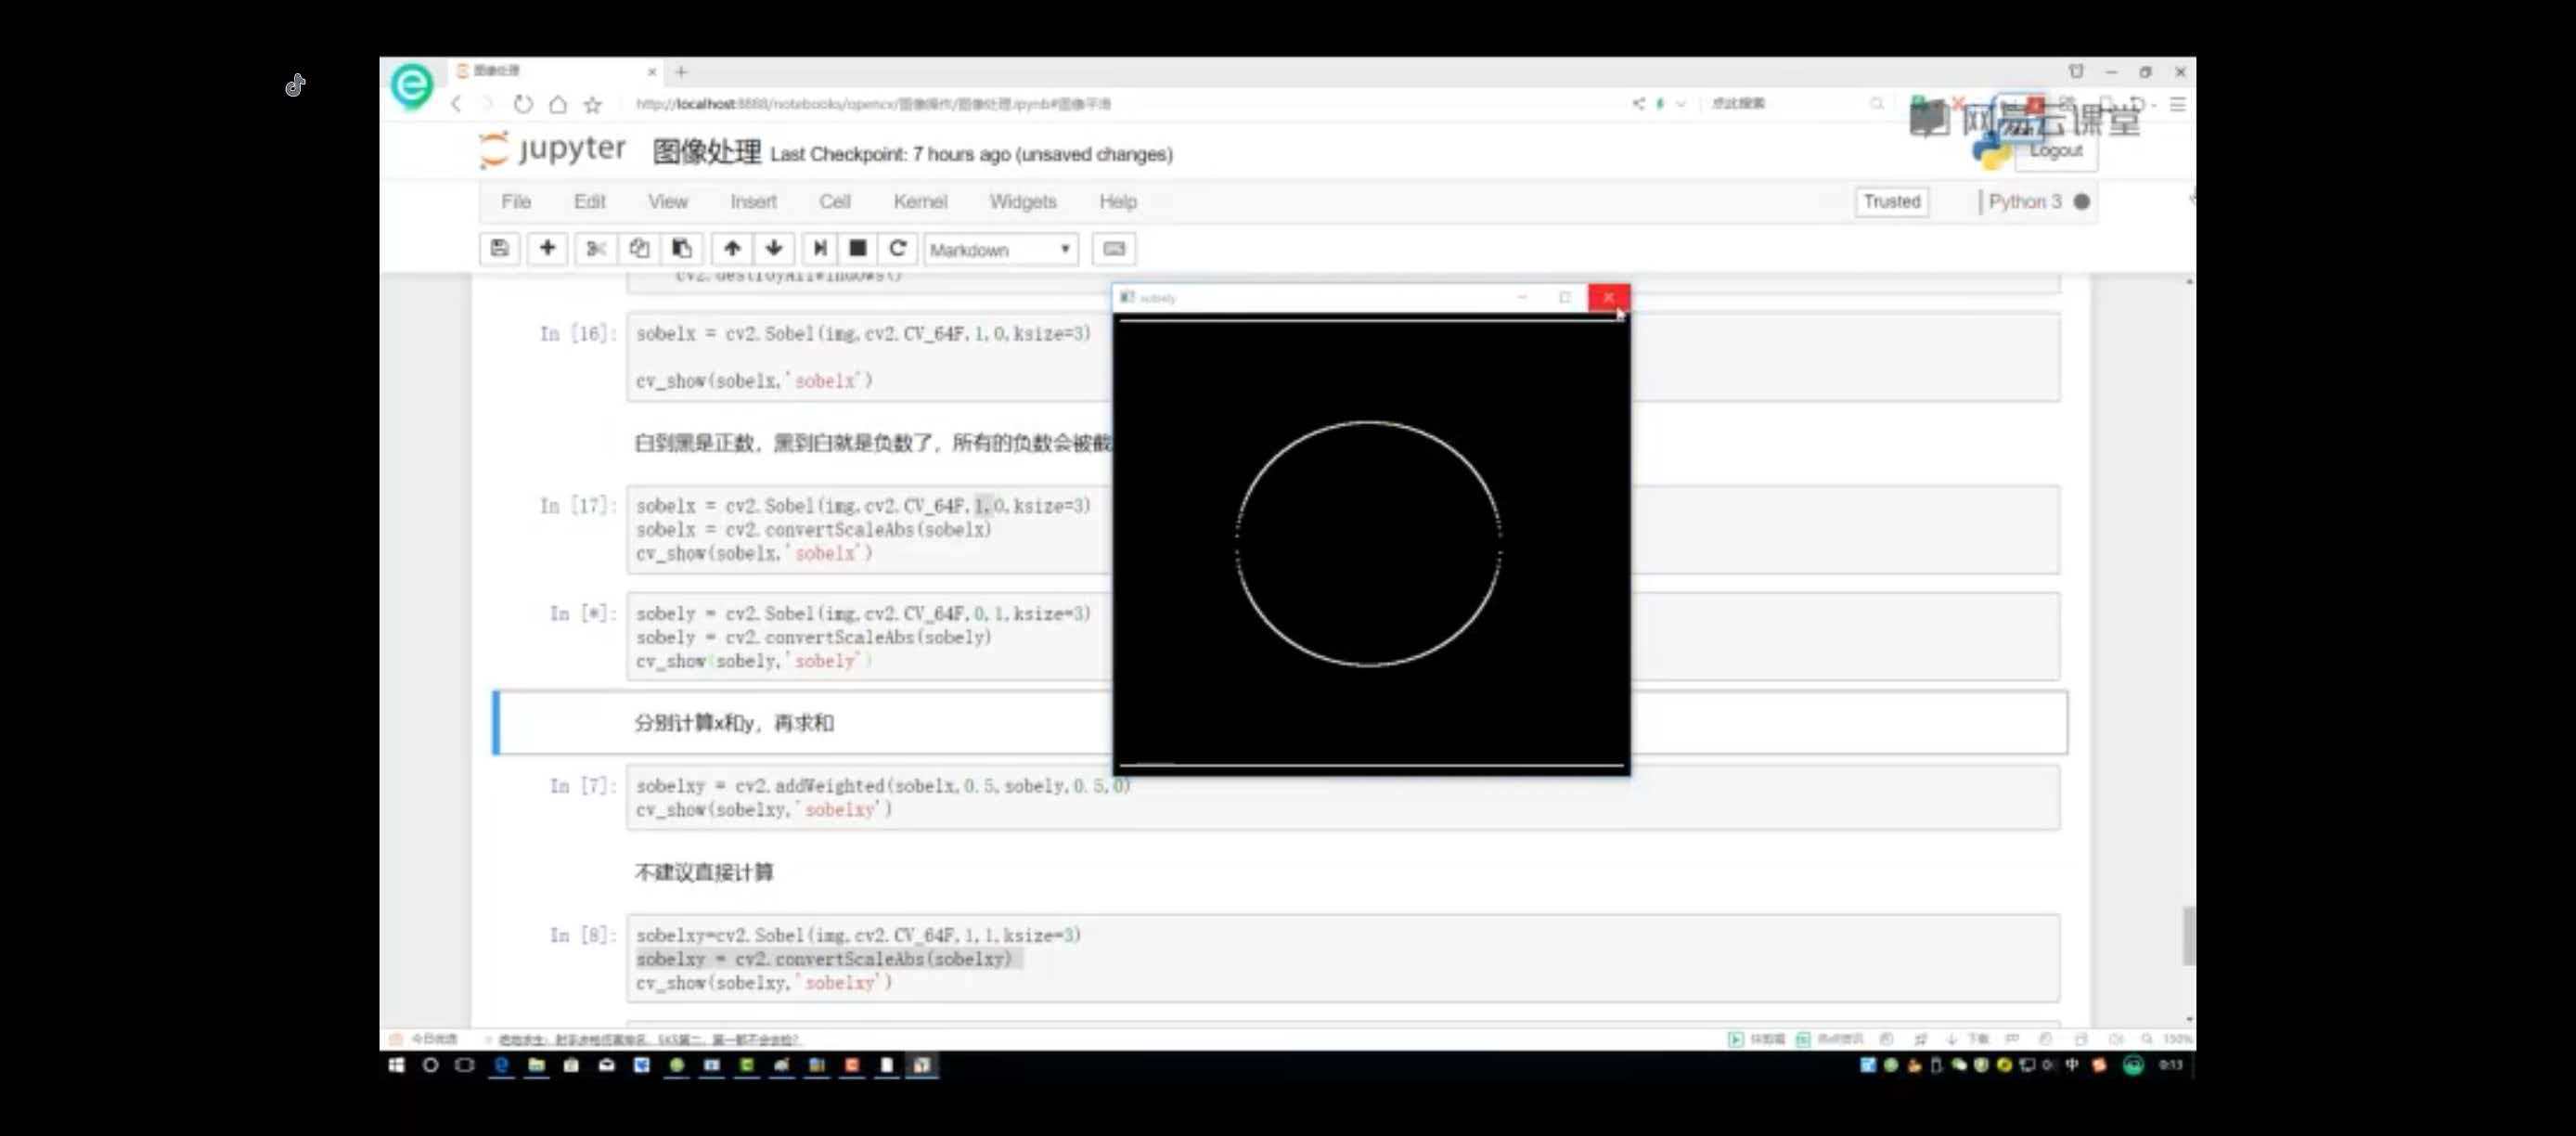Viewport: 2576px width, 1136px height.
Task: Go back in the browser
Action: pyautogui.click(x=456, y=104)
